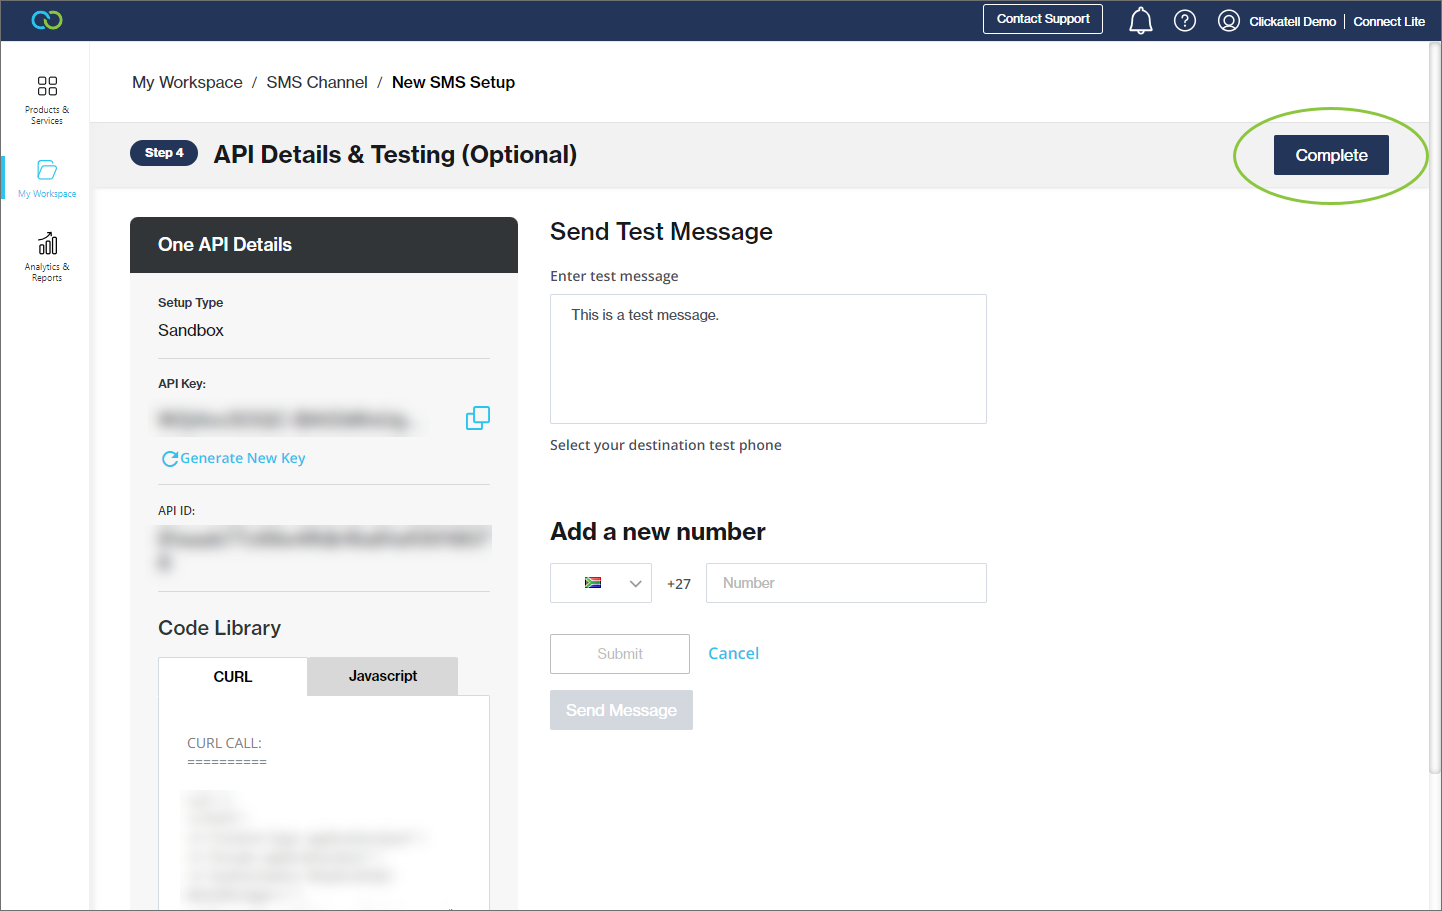Click the Clickatell logo icon
The image size is (1442, 911).
(x=47, y=20)
